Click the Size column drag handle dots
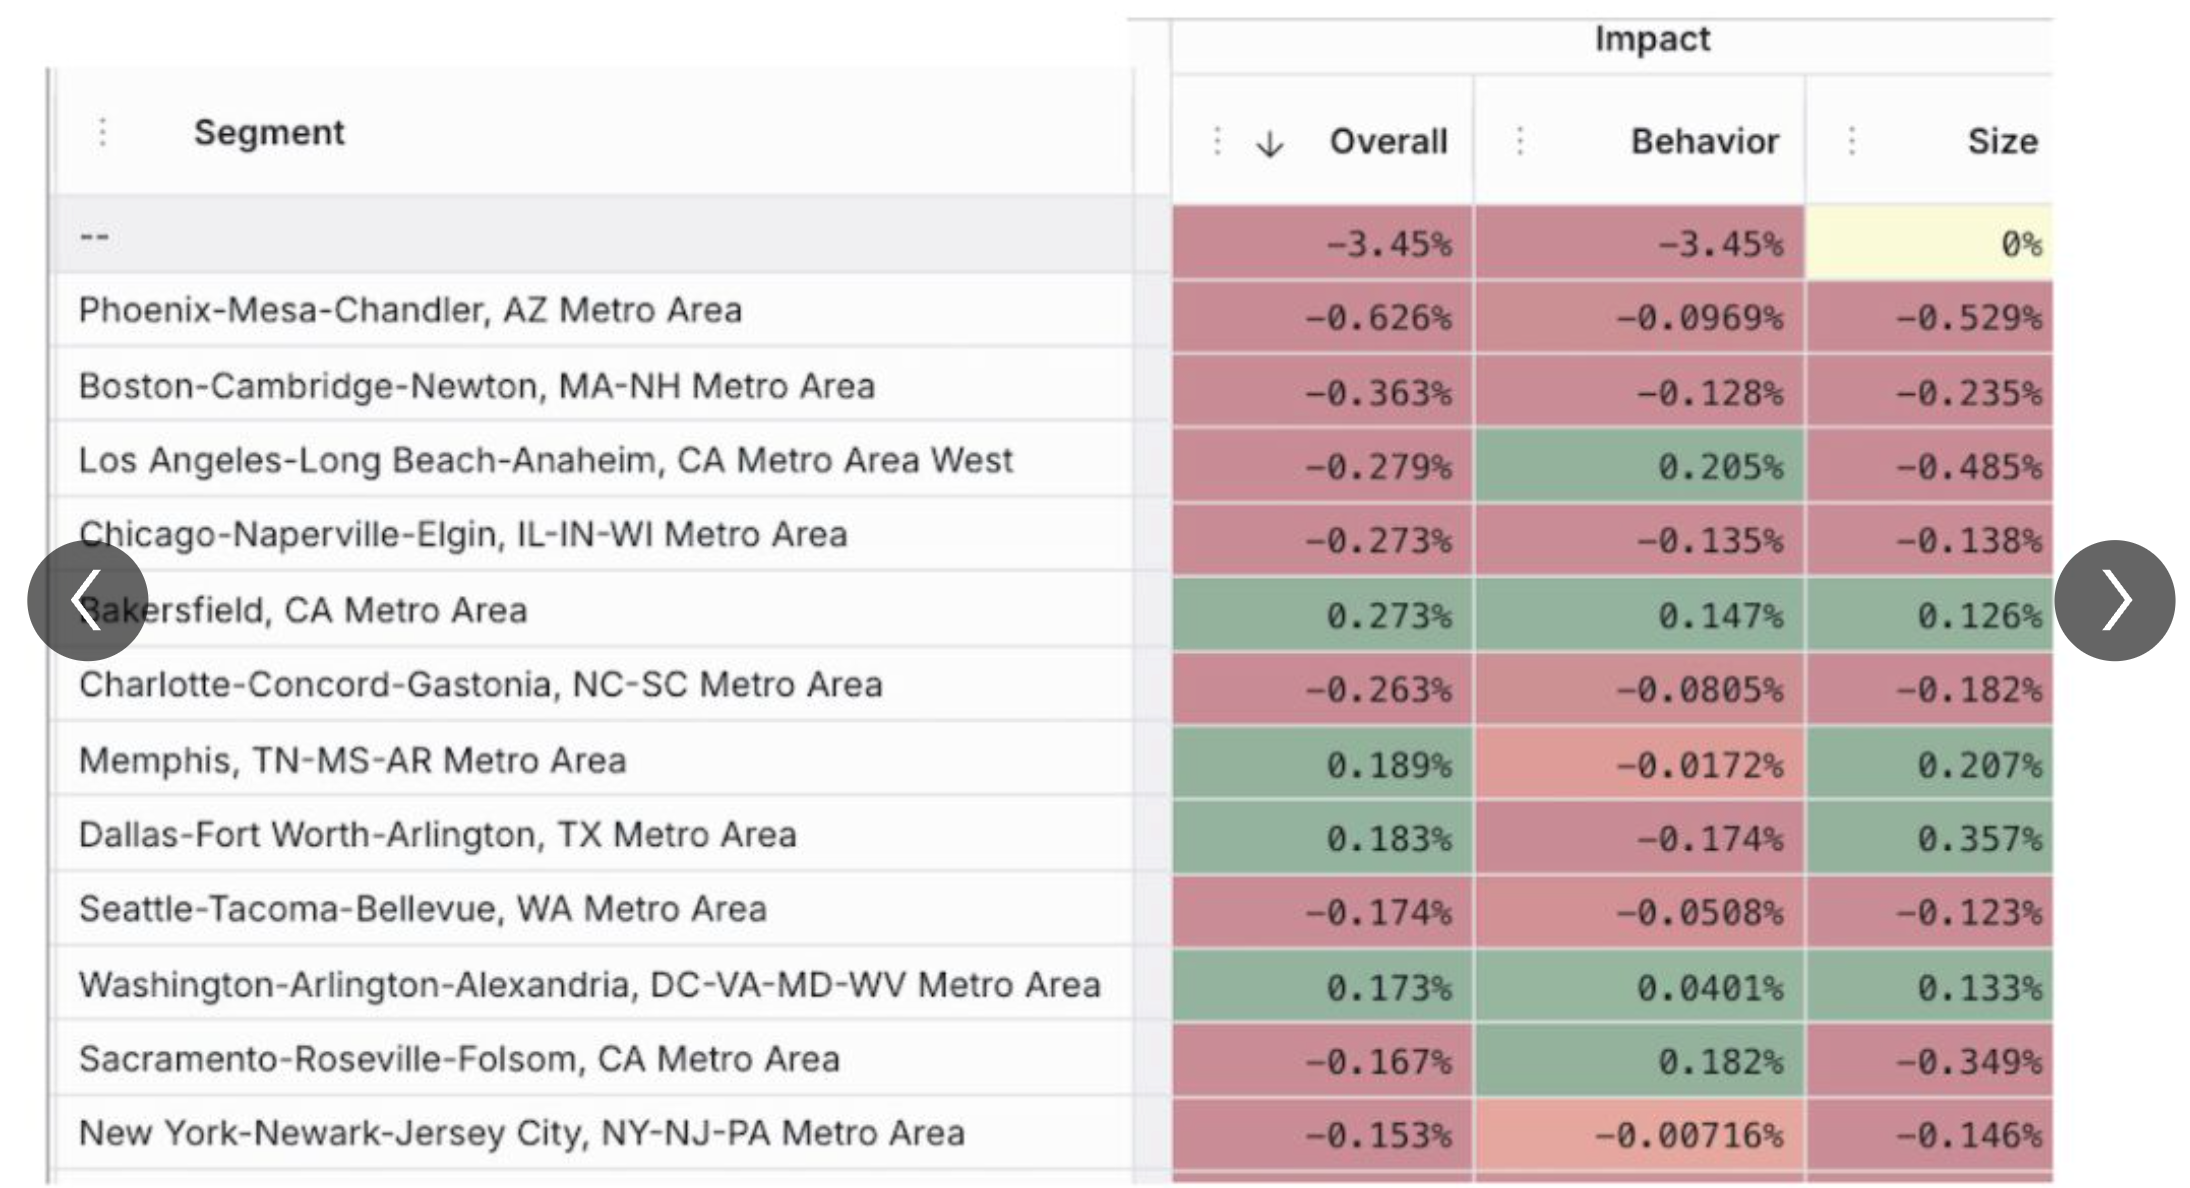2190x1188 pixels. 1852,141
